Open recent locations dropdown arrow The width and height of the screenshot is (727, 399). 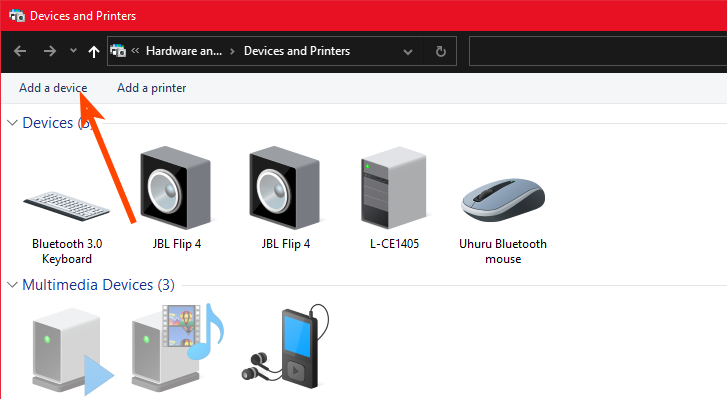coord(73,51)
